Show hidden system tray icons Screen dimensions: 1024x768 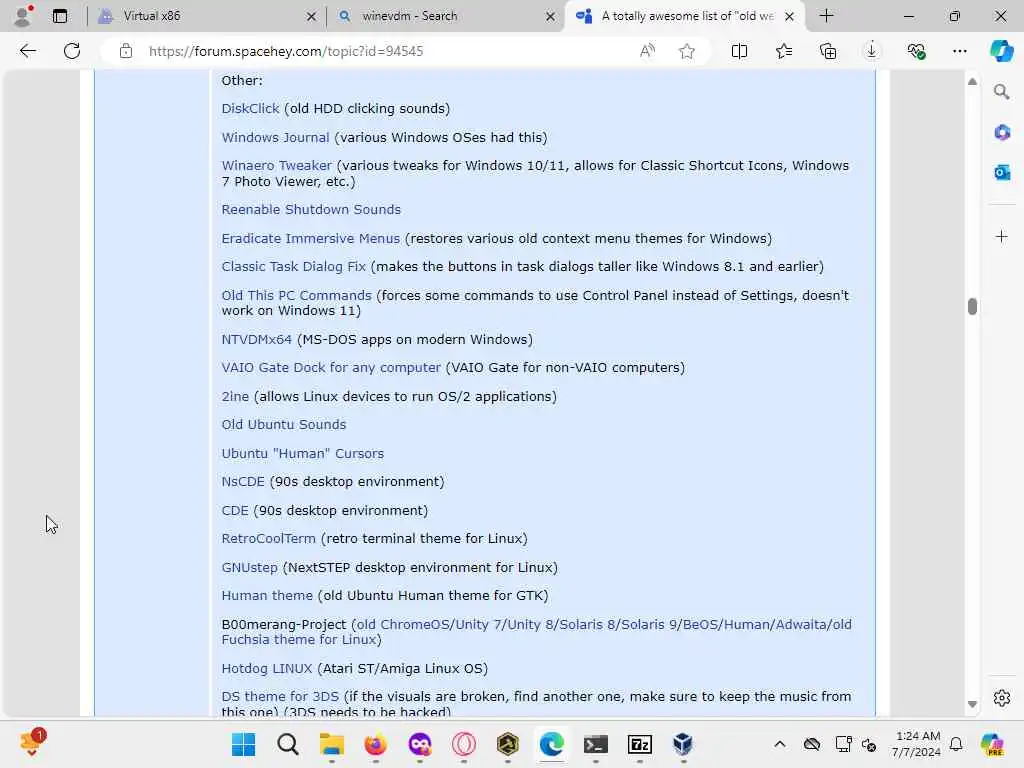[x=779, y=744]
